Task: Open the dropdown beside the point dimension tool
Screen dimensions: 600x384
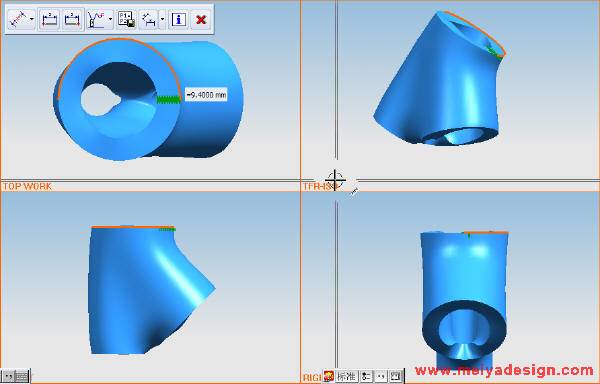Action: point(162,19)
